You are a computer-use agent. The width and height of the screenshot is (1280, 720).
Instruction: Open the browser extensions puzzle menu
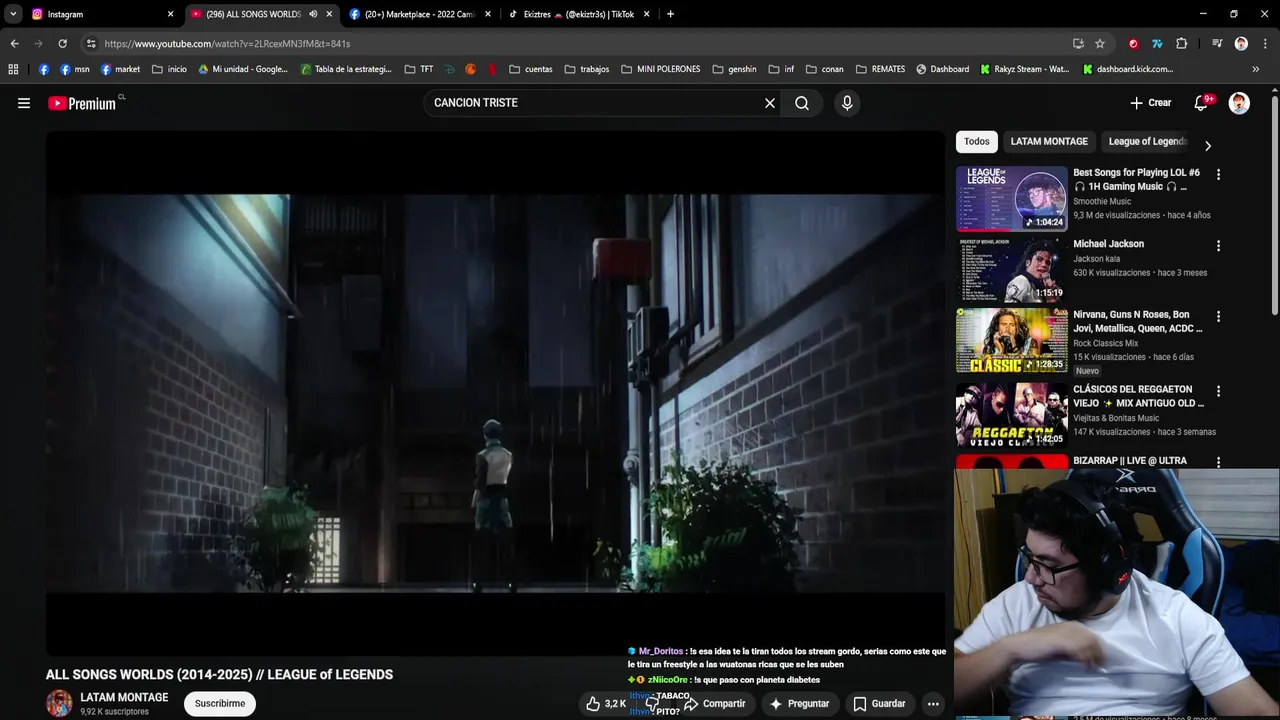[x=1181, y=44]
